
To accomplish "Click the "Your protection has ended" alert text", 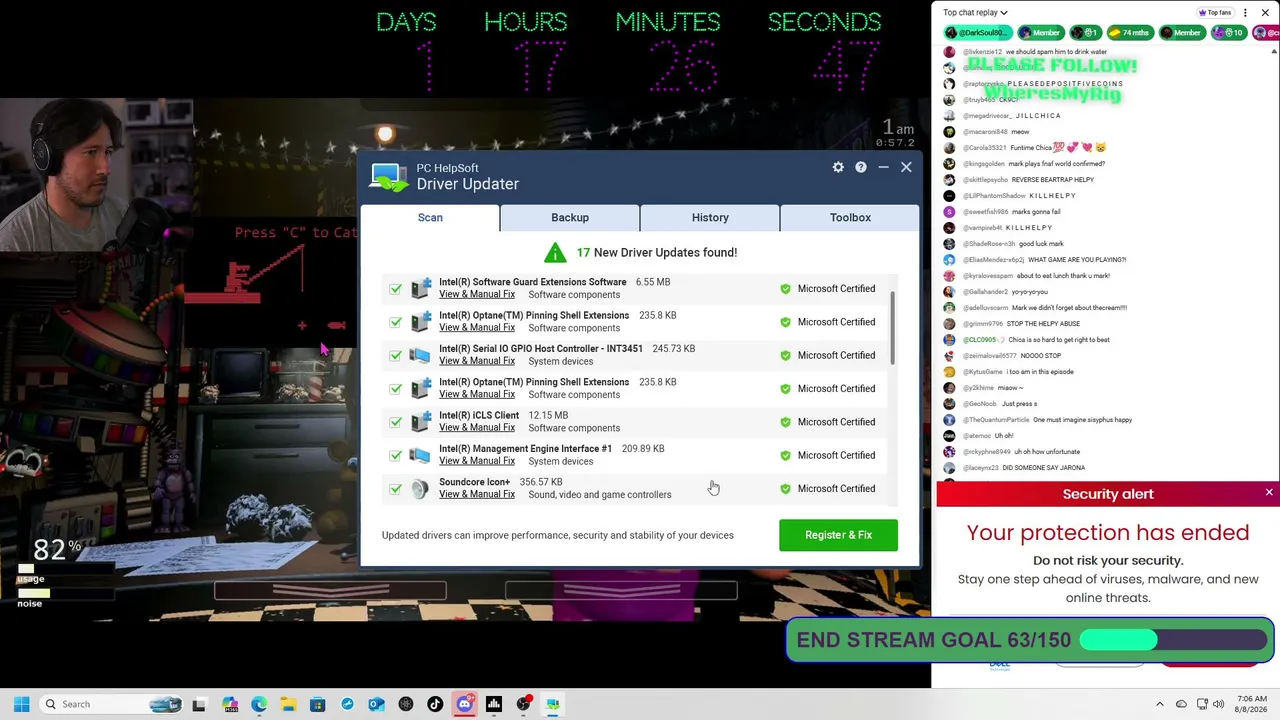I will pyautogui.click(x=1108, y=533).
